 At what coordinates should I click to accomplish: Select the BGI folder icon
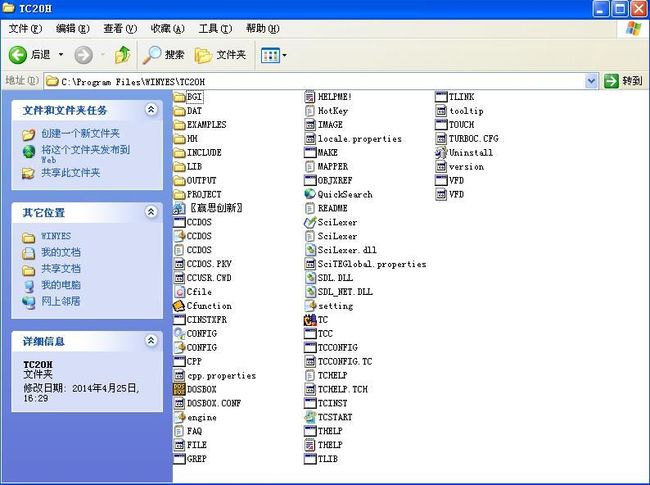click(x=179, y=97)
